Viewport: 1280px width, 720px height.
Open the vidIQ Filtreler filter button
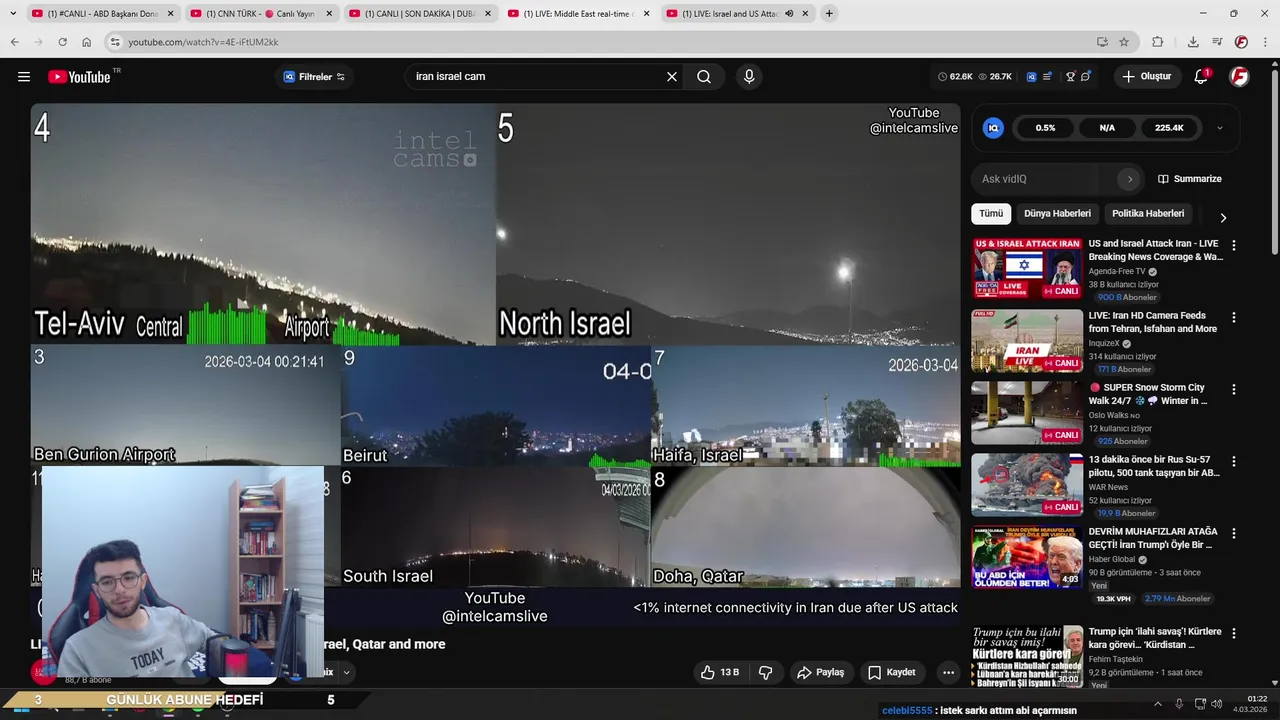click(314, 77)
